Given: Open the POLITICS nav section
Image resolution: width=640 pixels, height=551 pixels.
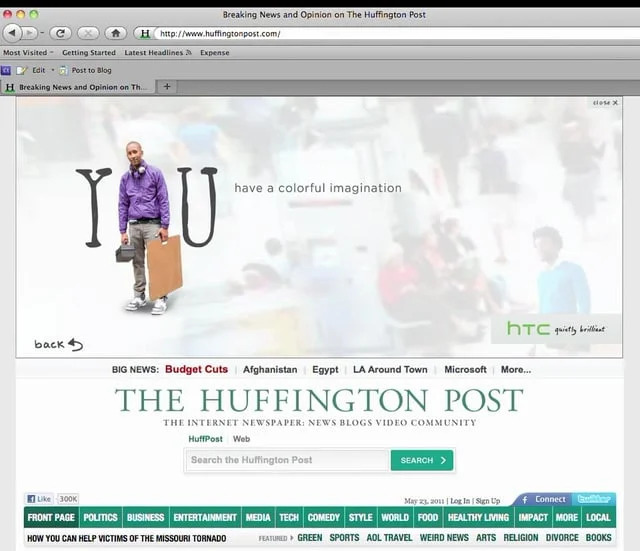Looking at the screenshot, I should (100, 518).
